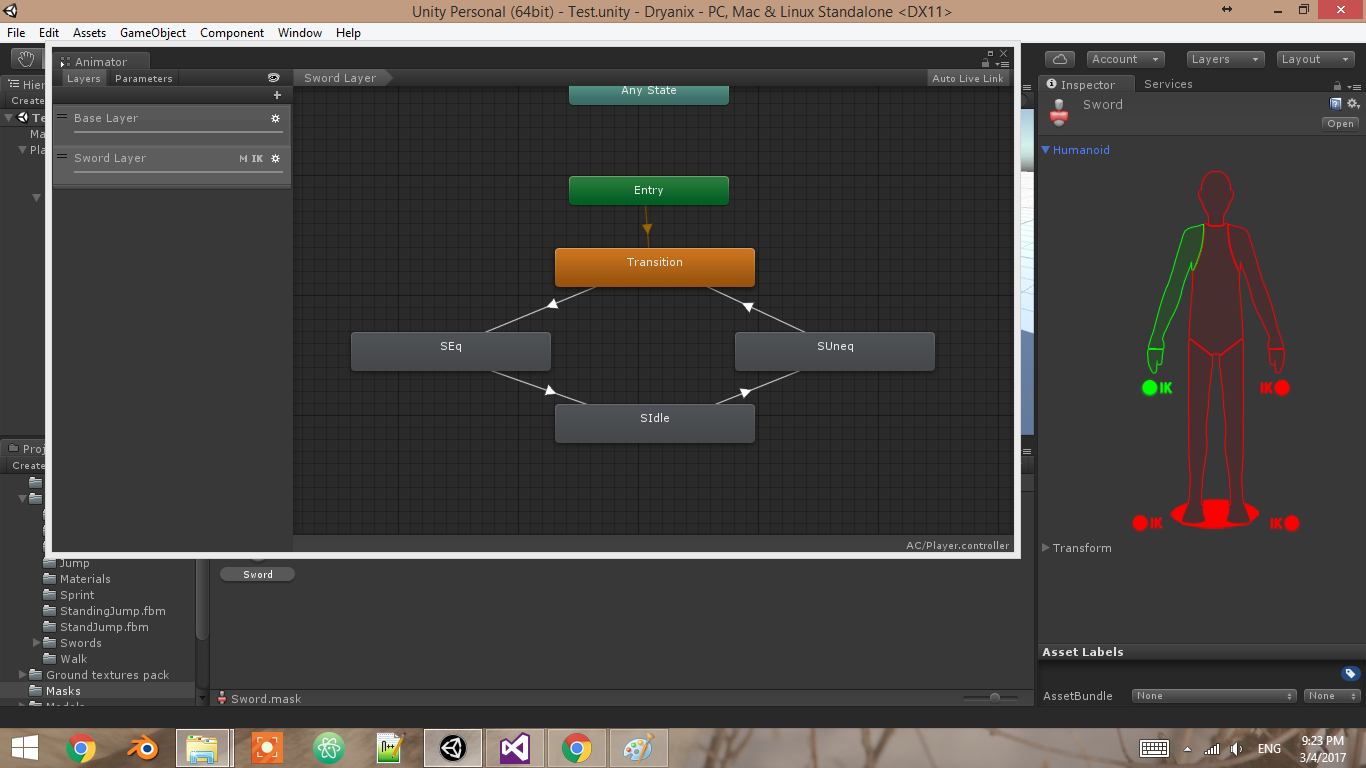
Task: Open File Explorer from taskbar
Action: (x=203, y=747)
